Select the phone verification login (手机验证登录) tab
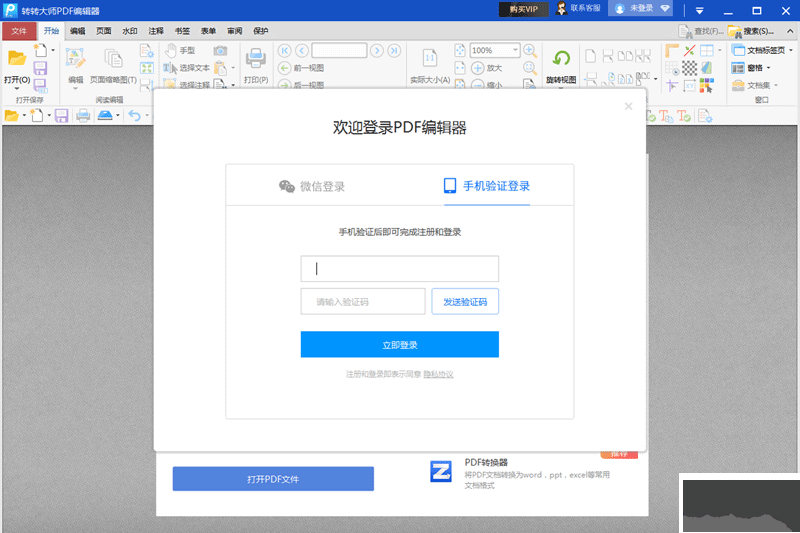 coord(487,186)
